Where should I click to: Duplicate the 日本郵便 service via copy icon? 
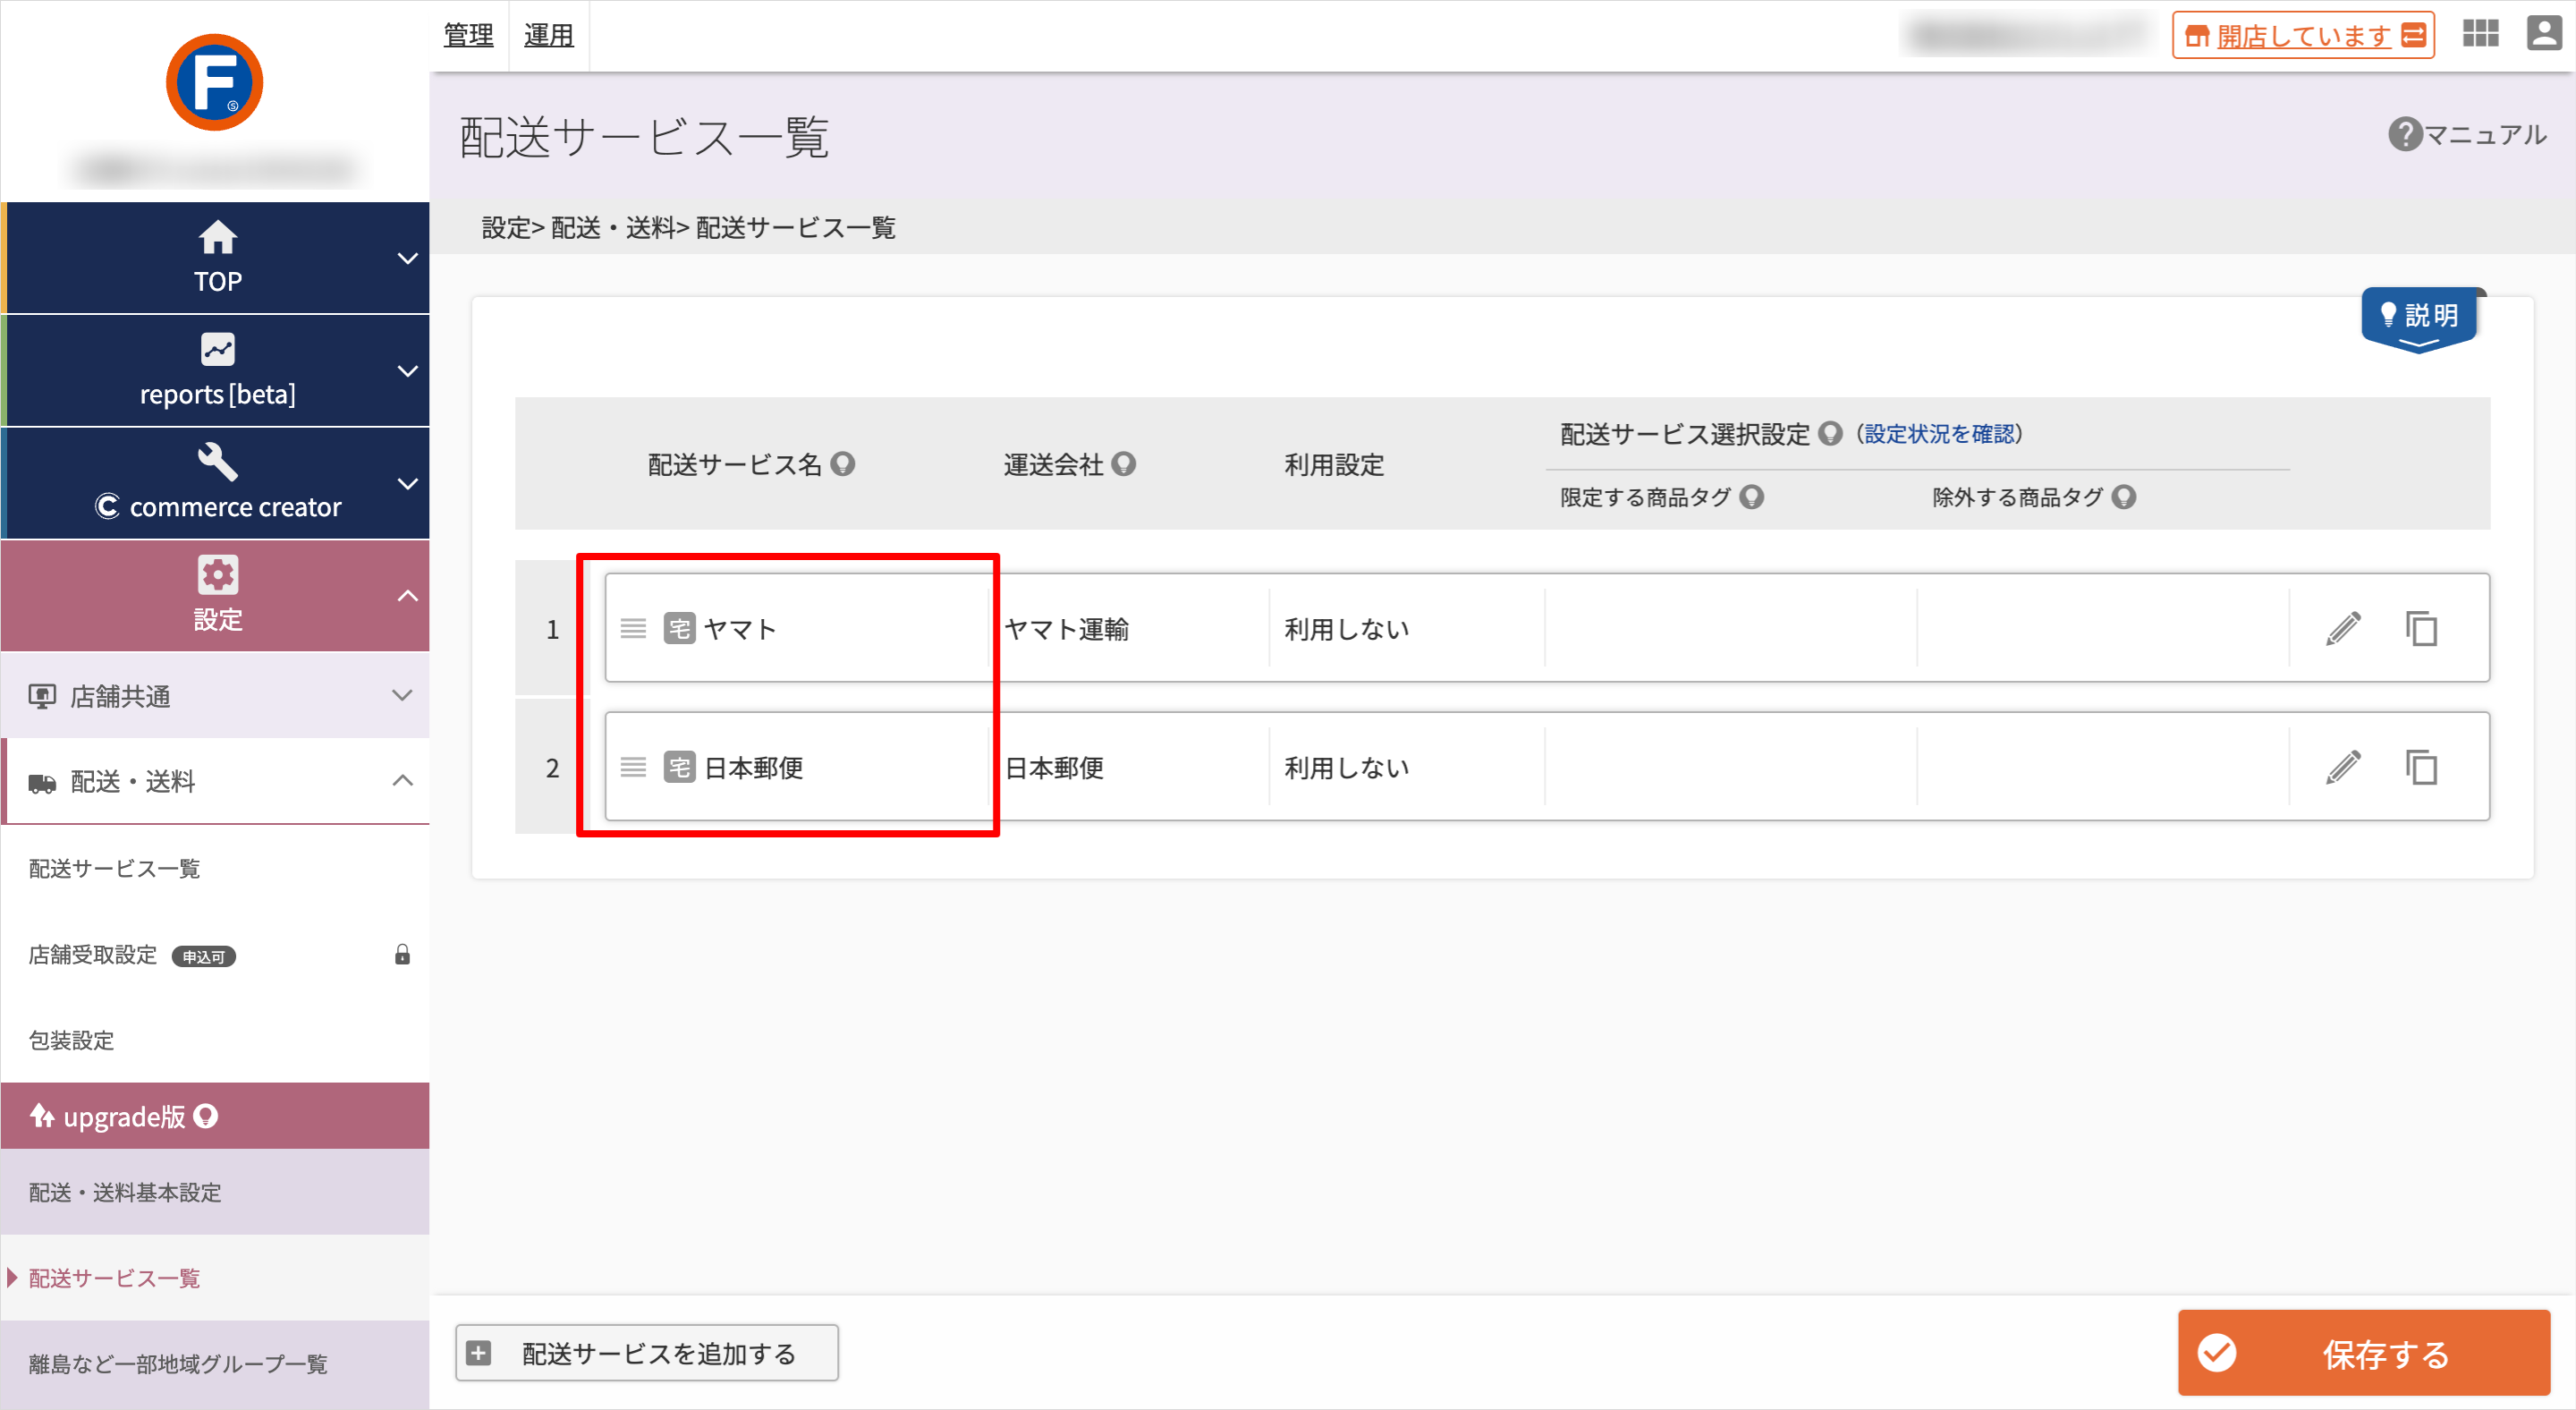point(2421,768)
